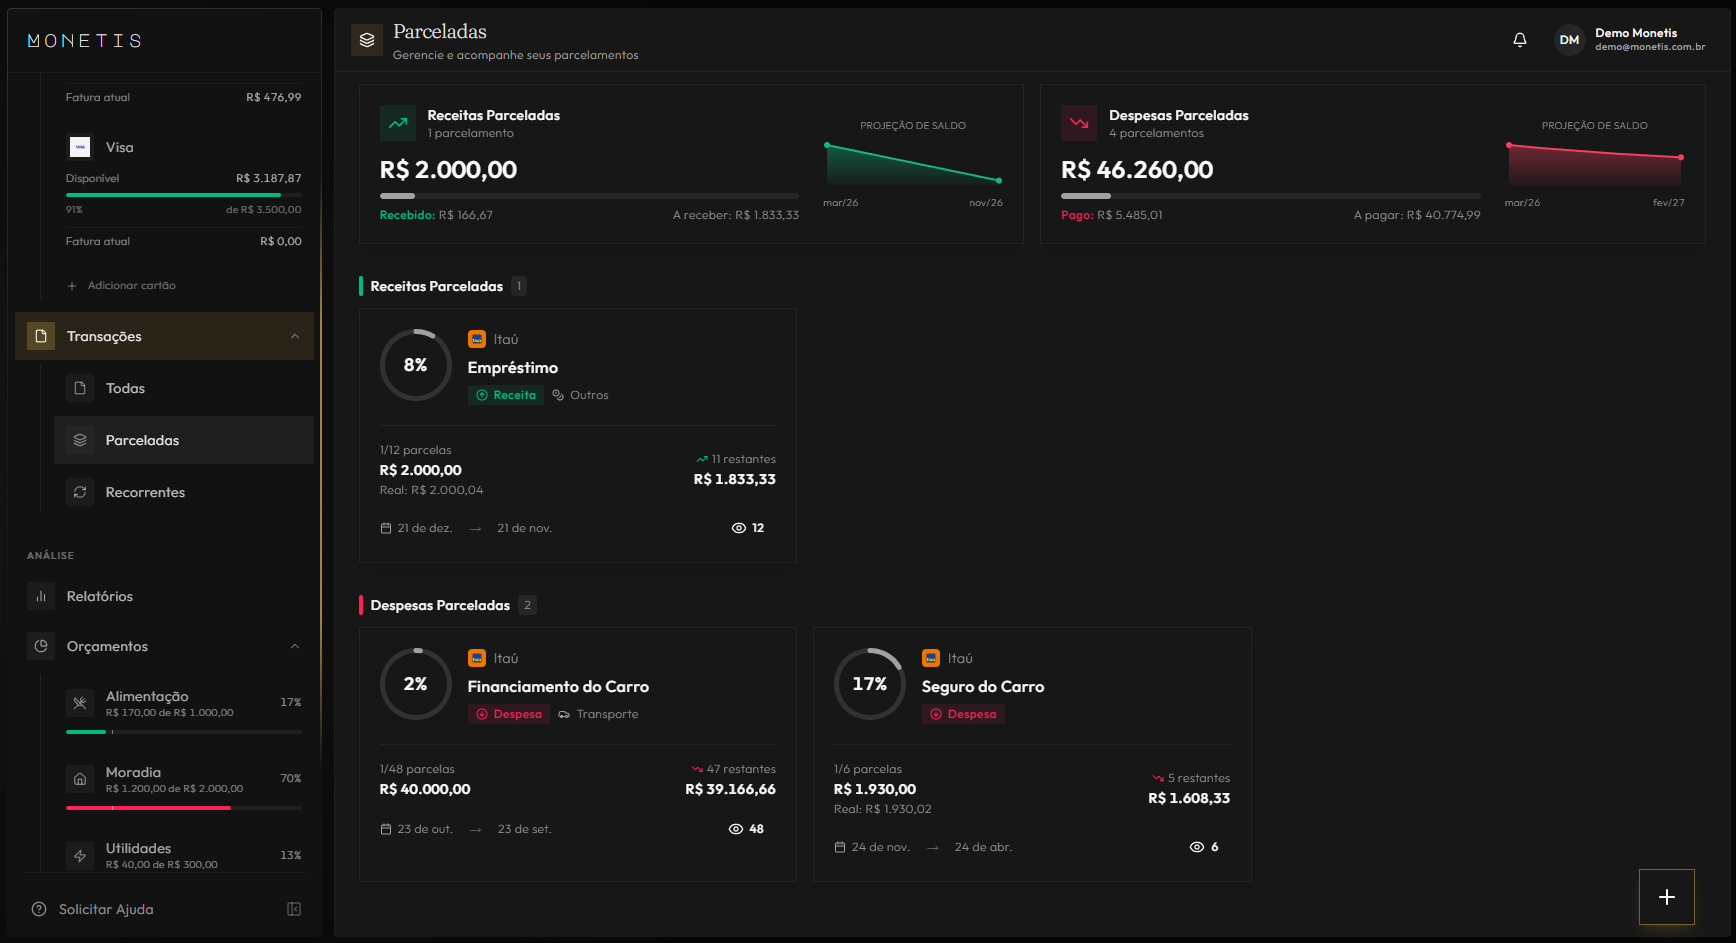Click the DM user avatar
The image size is (1736, 943).
click(1569, 40)
